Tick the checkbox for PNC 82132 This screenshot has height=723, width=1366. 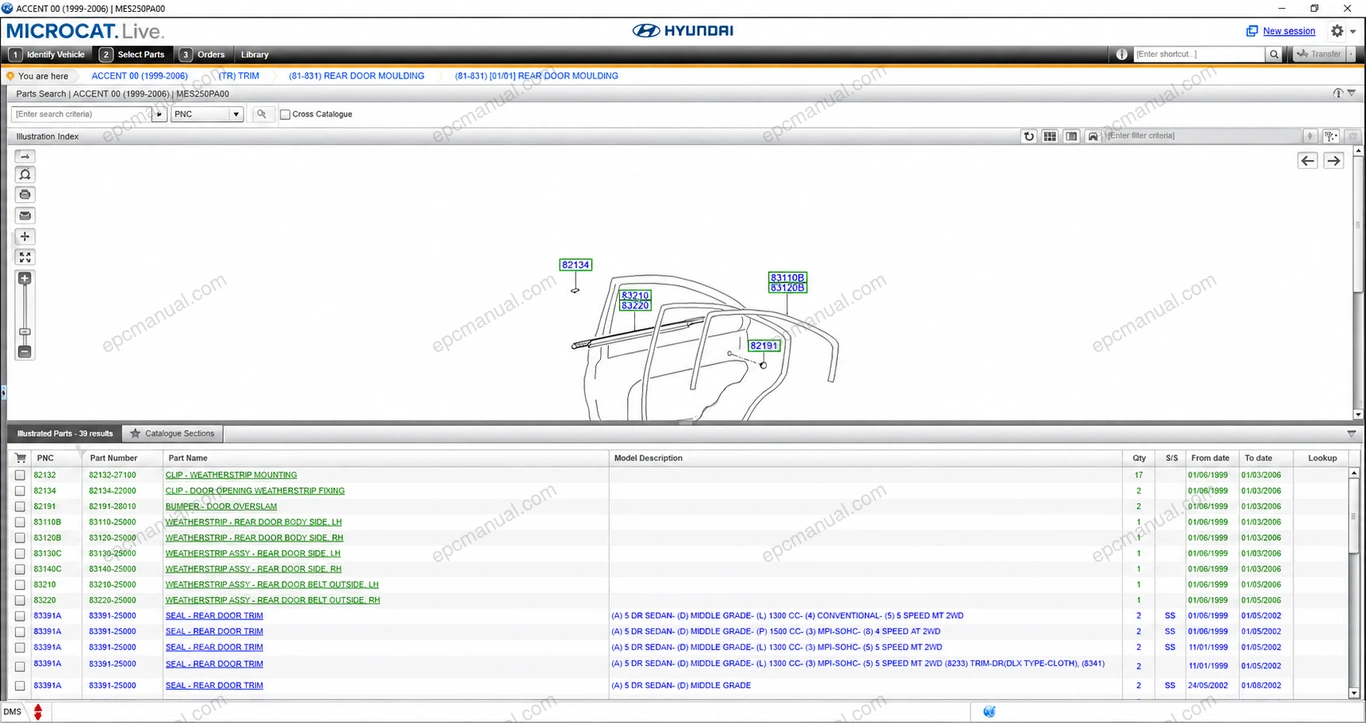coord(20,475)
